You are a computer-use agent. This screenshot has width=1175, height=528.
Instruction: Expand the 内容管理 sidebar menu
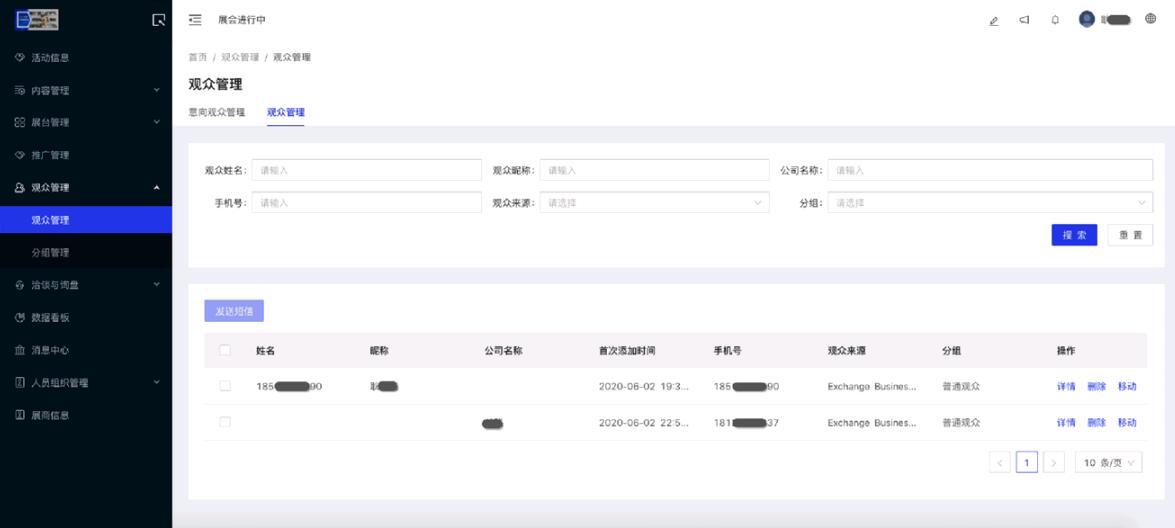(86, 91)
